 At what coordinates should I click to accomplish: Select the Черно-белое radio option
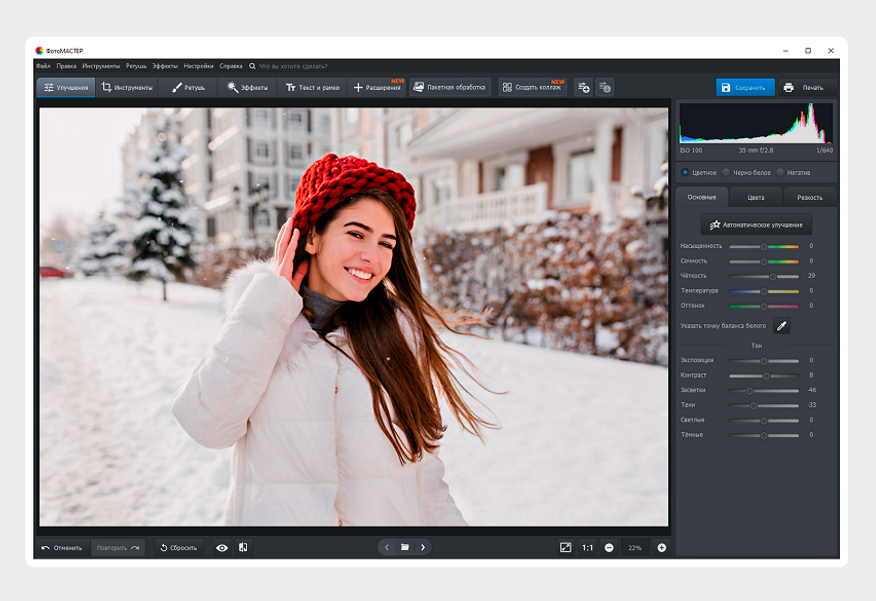pyautogui.click(x=726, y=173)
